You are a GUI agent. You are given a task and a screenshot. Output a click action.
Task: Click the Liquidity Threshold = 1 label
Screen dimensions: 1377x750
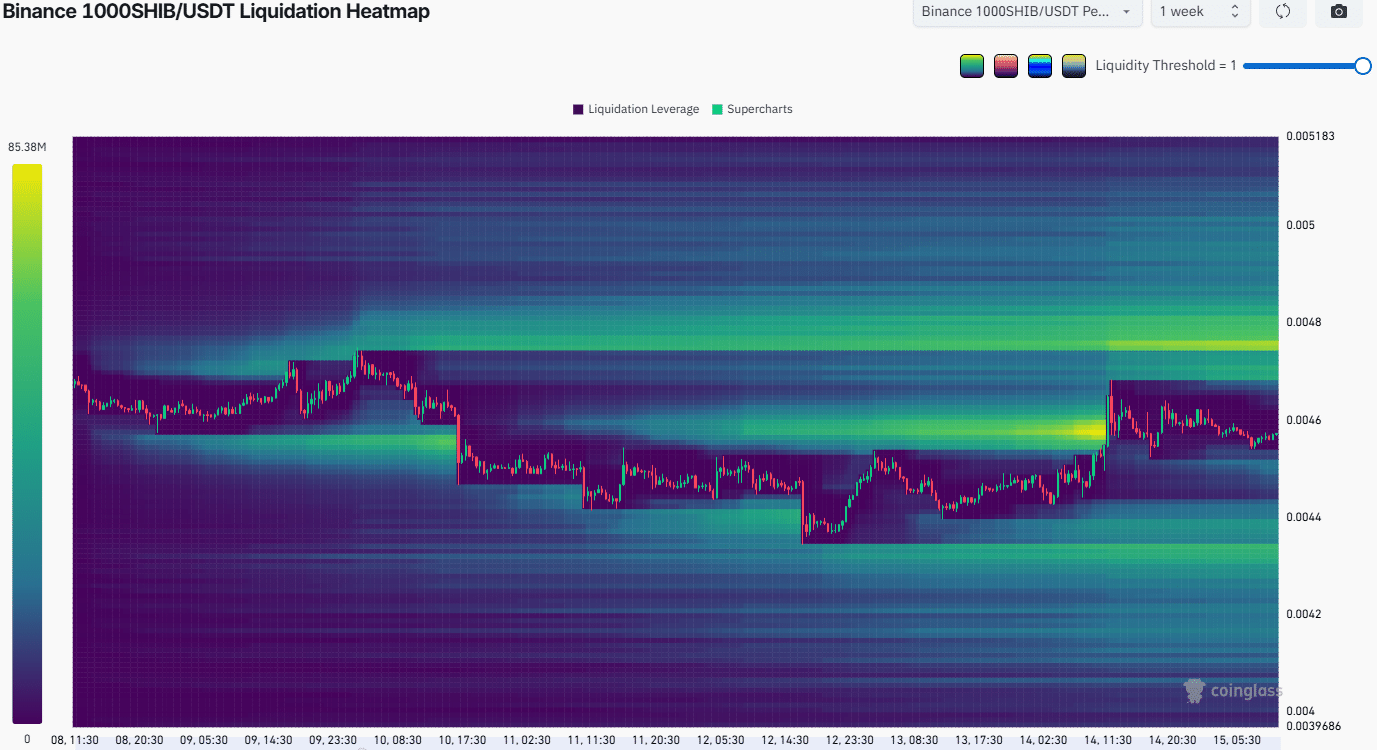coord(1166,66)
